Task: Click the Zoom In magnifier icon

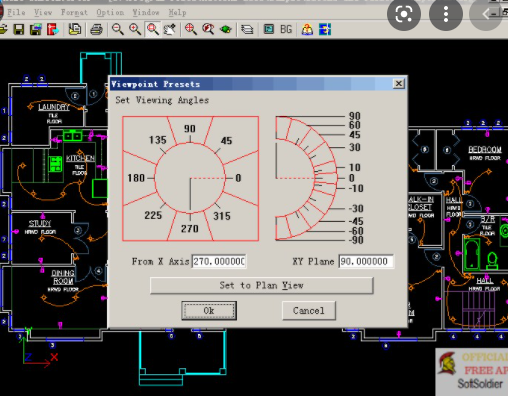Action: 135,30
